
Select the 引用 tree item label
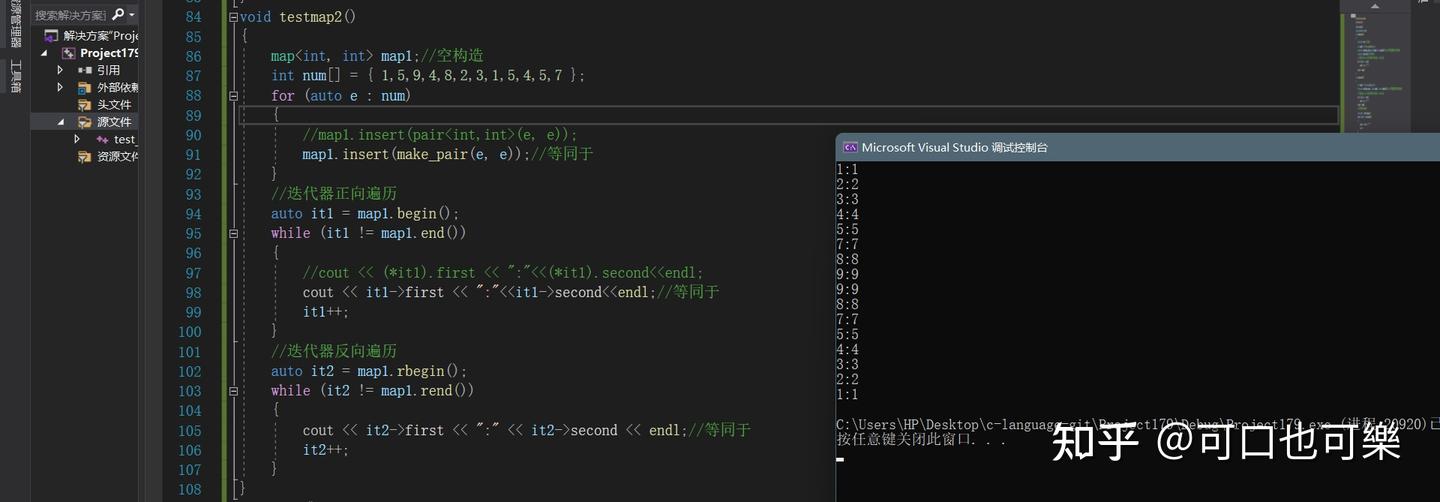tap(108, 70)
